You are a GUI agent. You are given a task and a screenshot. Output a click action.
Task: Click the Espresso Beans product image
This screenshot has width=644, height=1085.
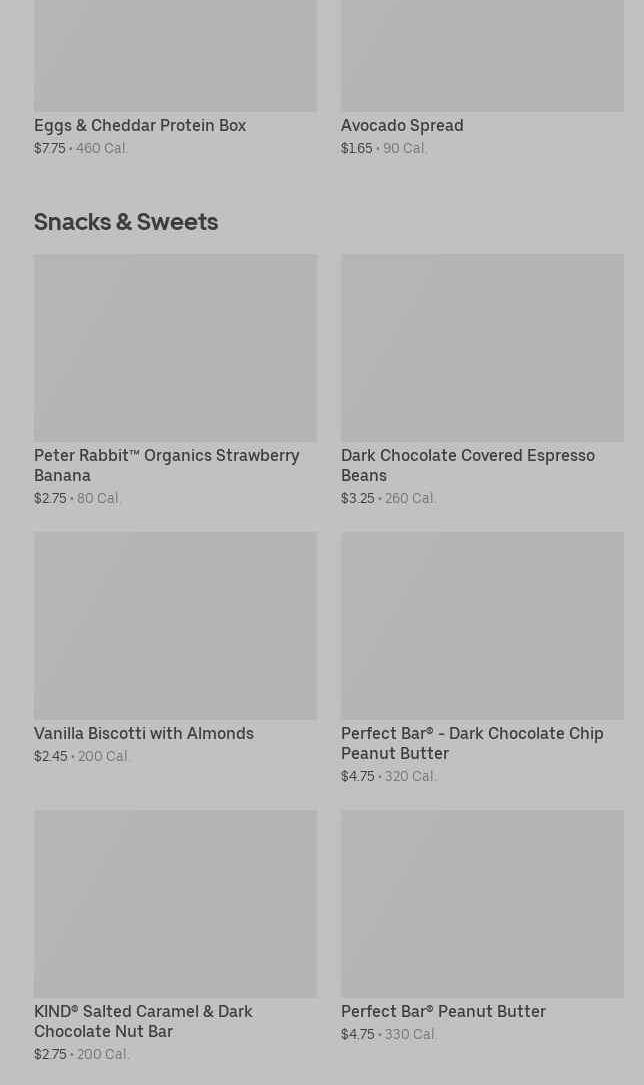[x=482, y=347]
